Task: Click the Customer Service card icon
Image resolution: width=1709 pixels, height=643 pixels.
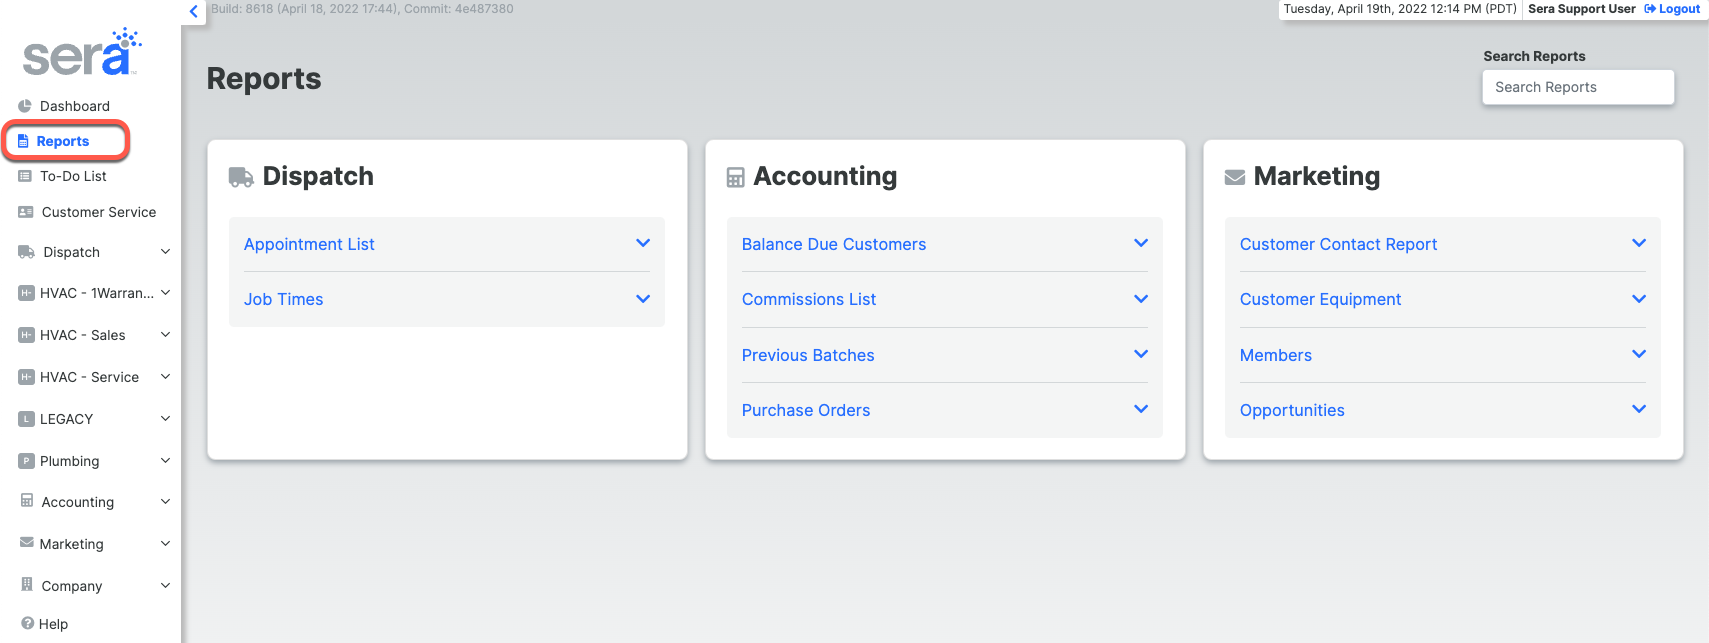Action: [x=26, y=212]
